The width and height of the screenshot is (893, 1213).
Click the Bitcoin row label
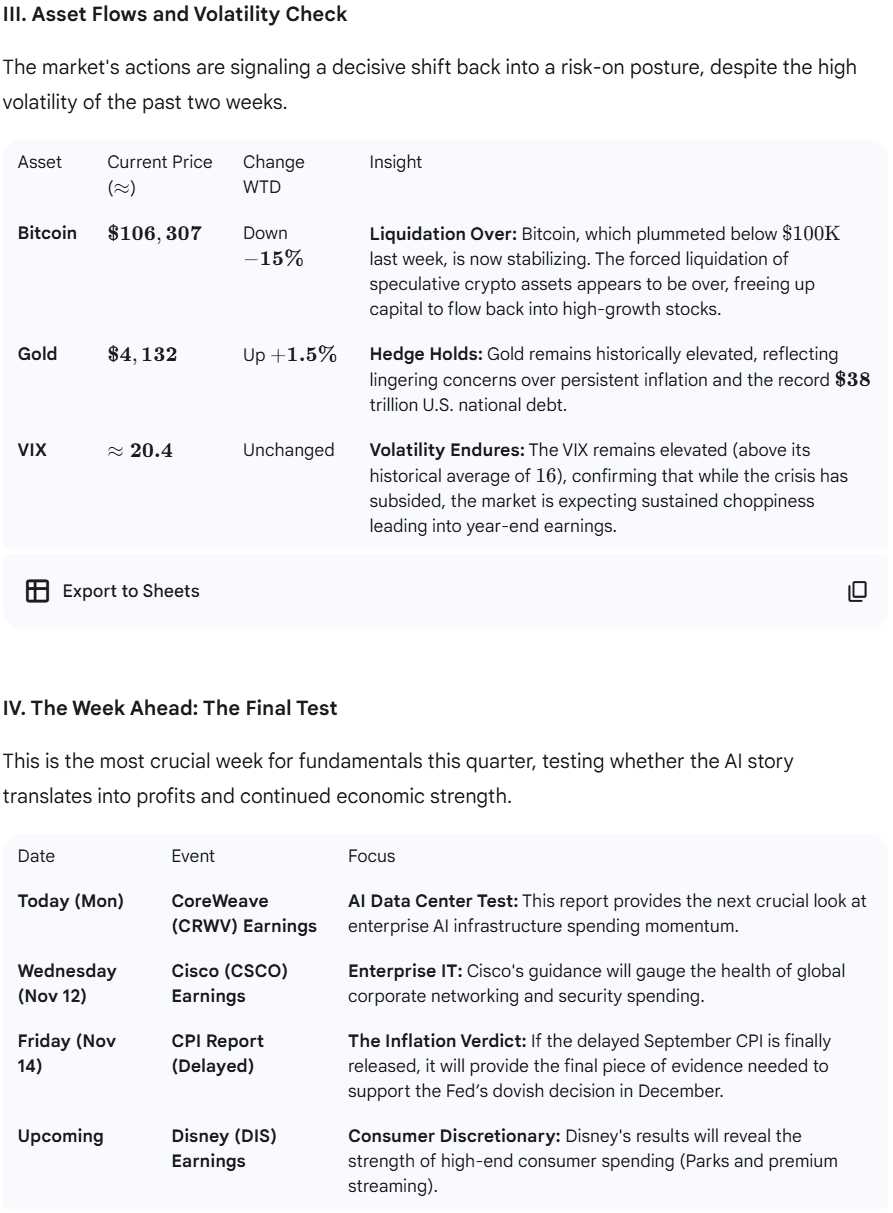pos(47,233)
